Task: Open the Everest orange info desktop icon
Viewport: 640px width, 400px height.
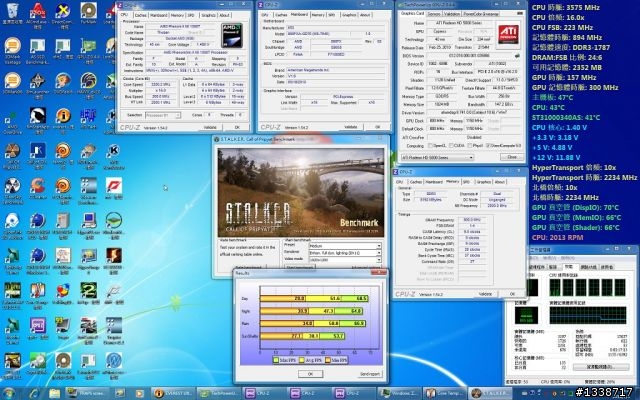Action: pos(63,118)
